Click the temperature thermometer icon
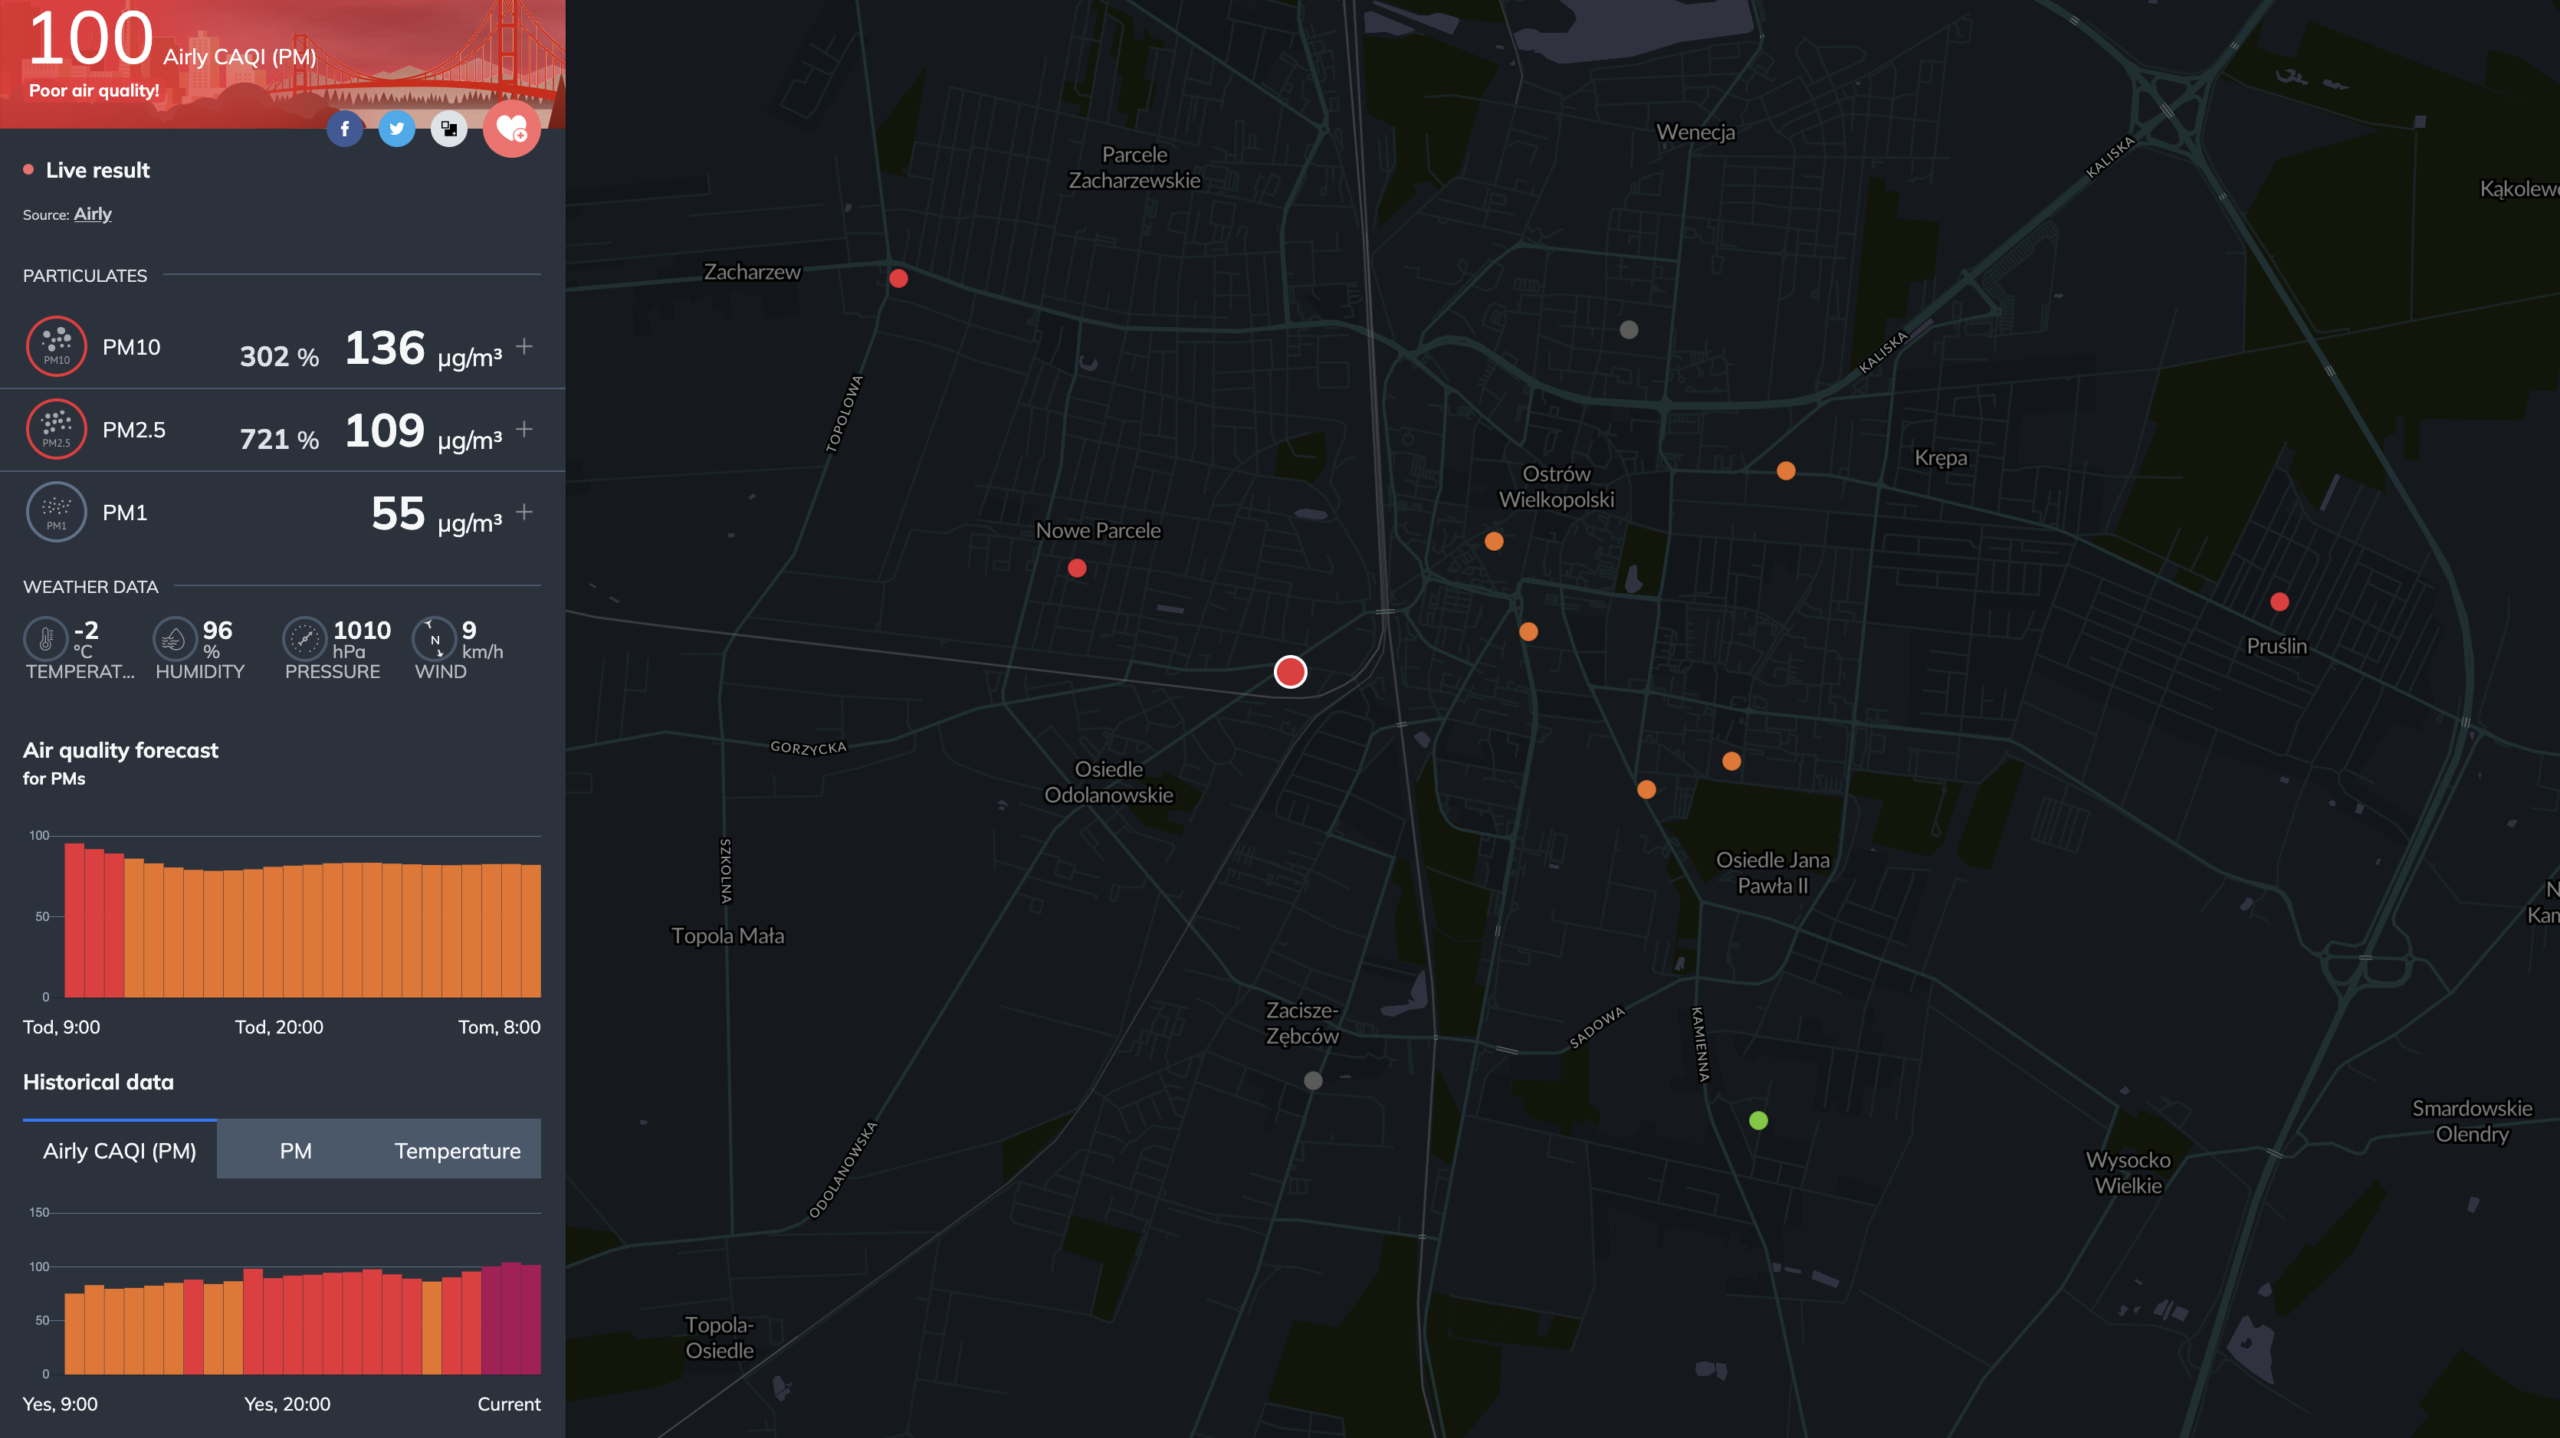 point(46,638)
